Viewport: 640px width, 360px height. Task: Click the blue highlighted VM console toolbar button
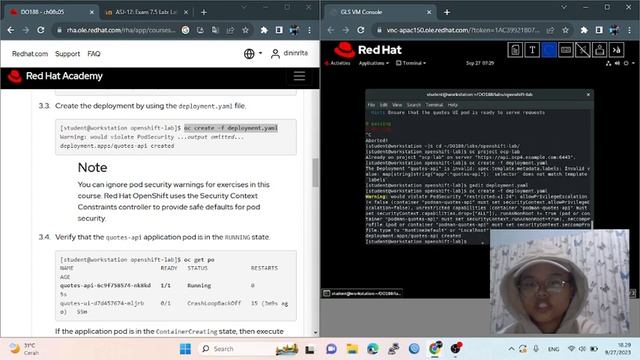coord(549,50)
